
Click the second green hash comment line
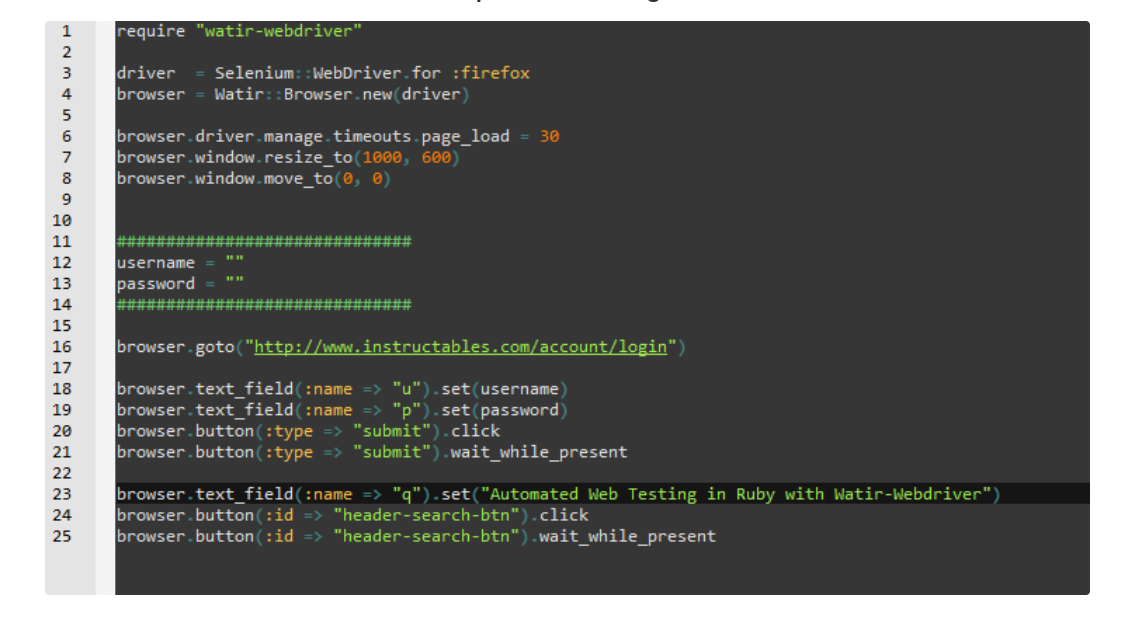tap(264, 304)
